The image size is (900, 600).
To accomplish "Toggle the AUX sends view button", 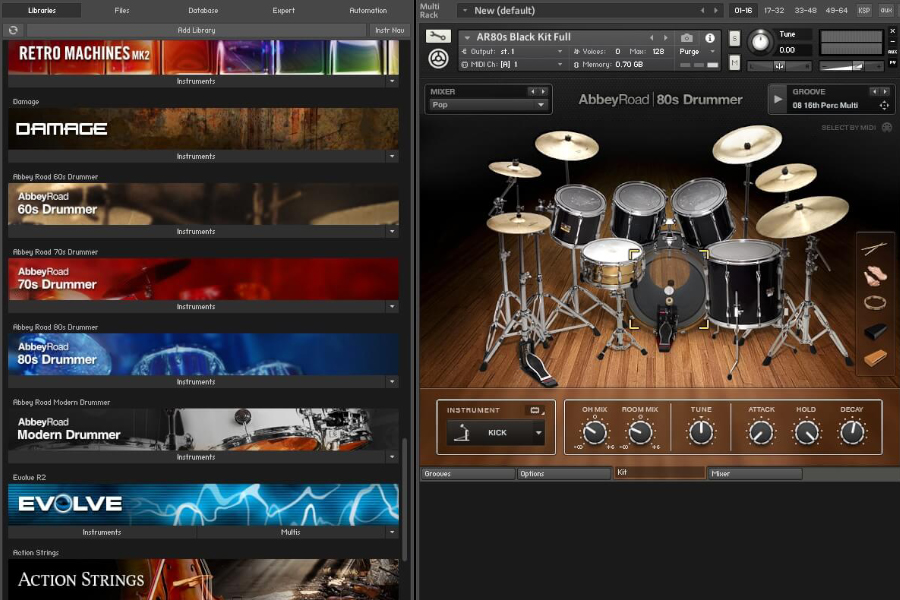I will (887, 10).
